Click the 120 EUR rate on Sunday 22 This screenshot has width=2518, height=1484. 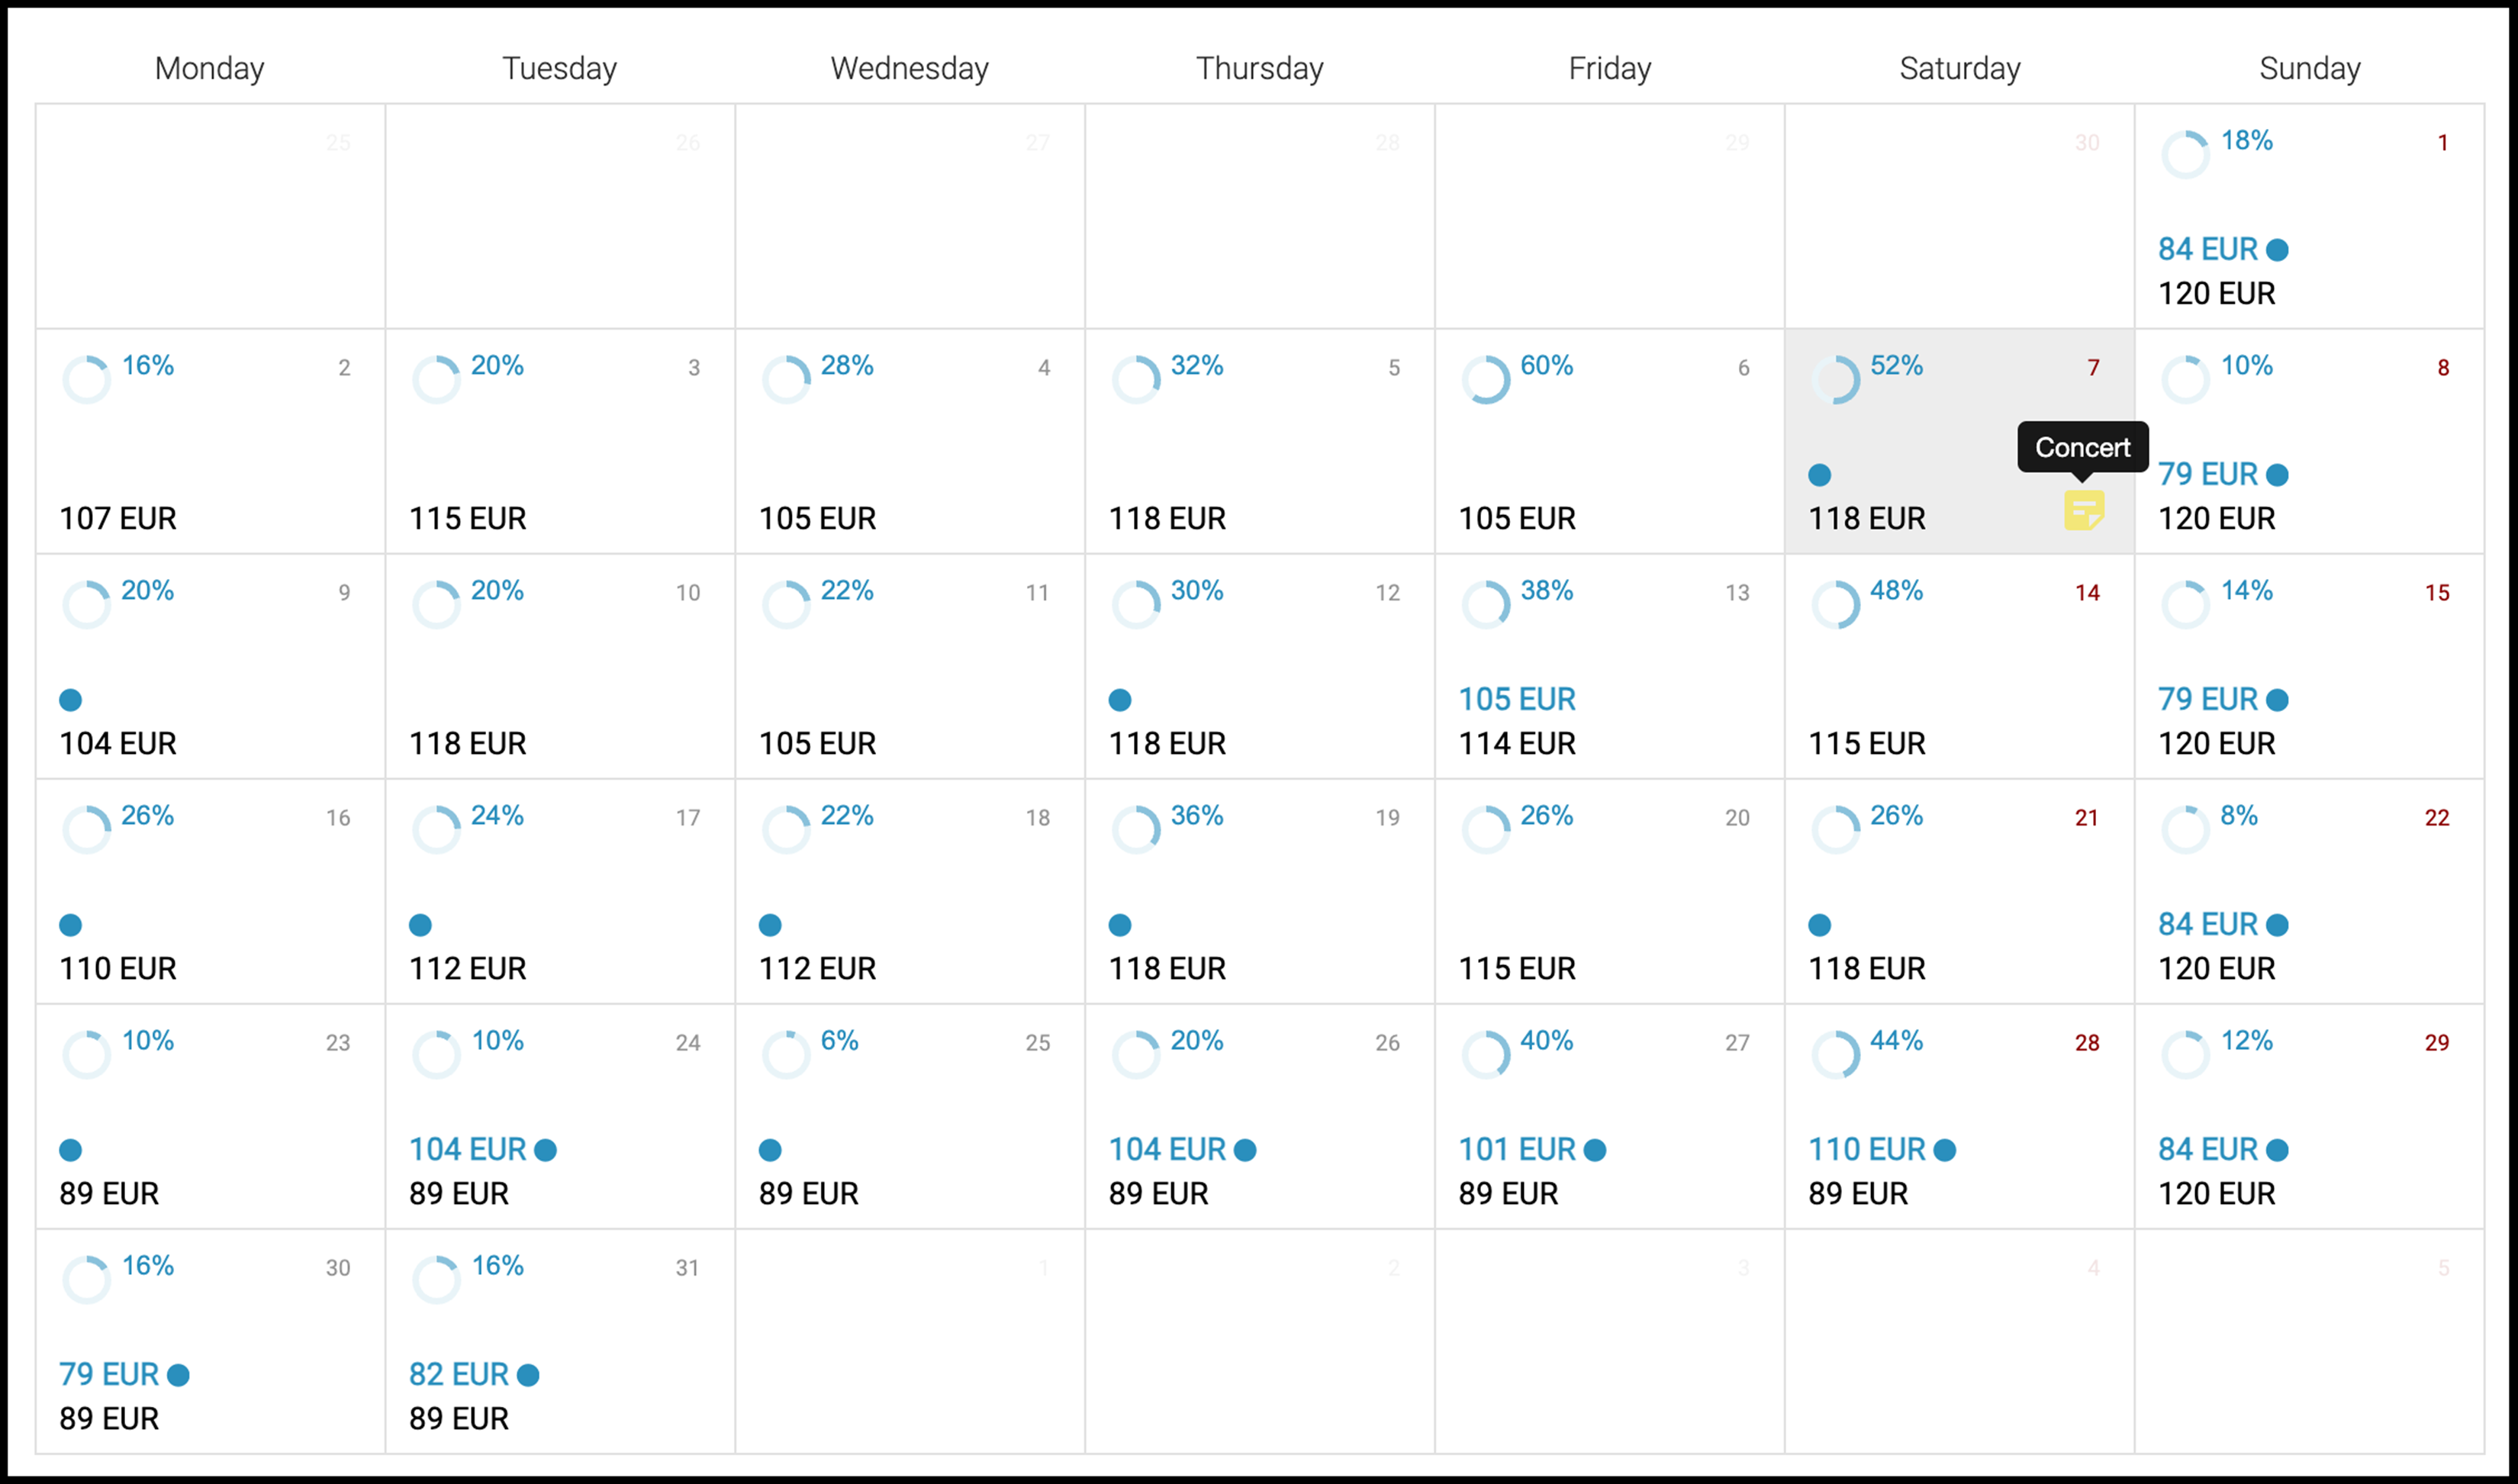point(2217,968)
